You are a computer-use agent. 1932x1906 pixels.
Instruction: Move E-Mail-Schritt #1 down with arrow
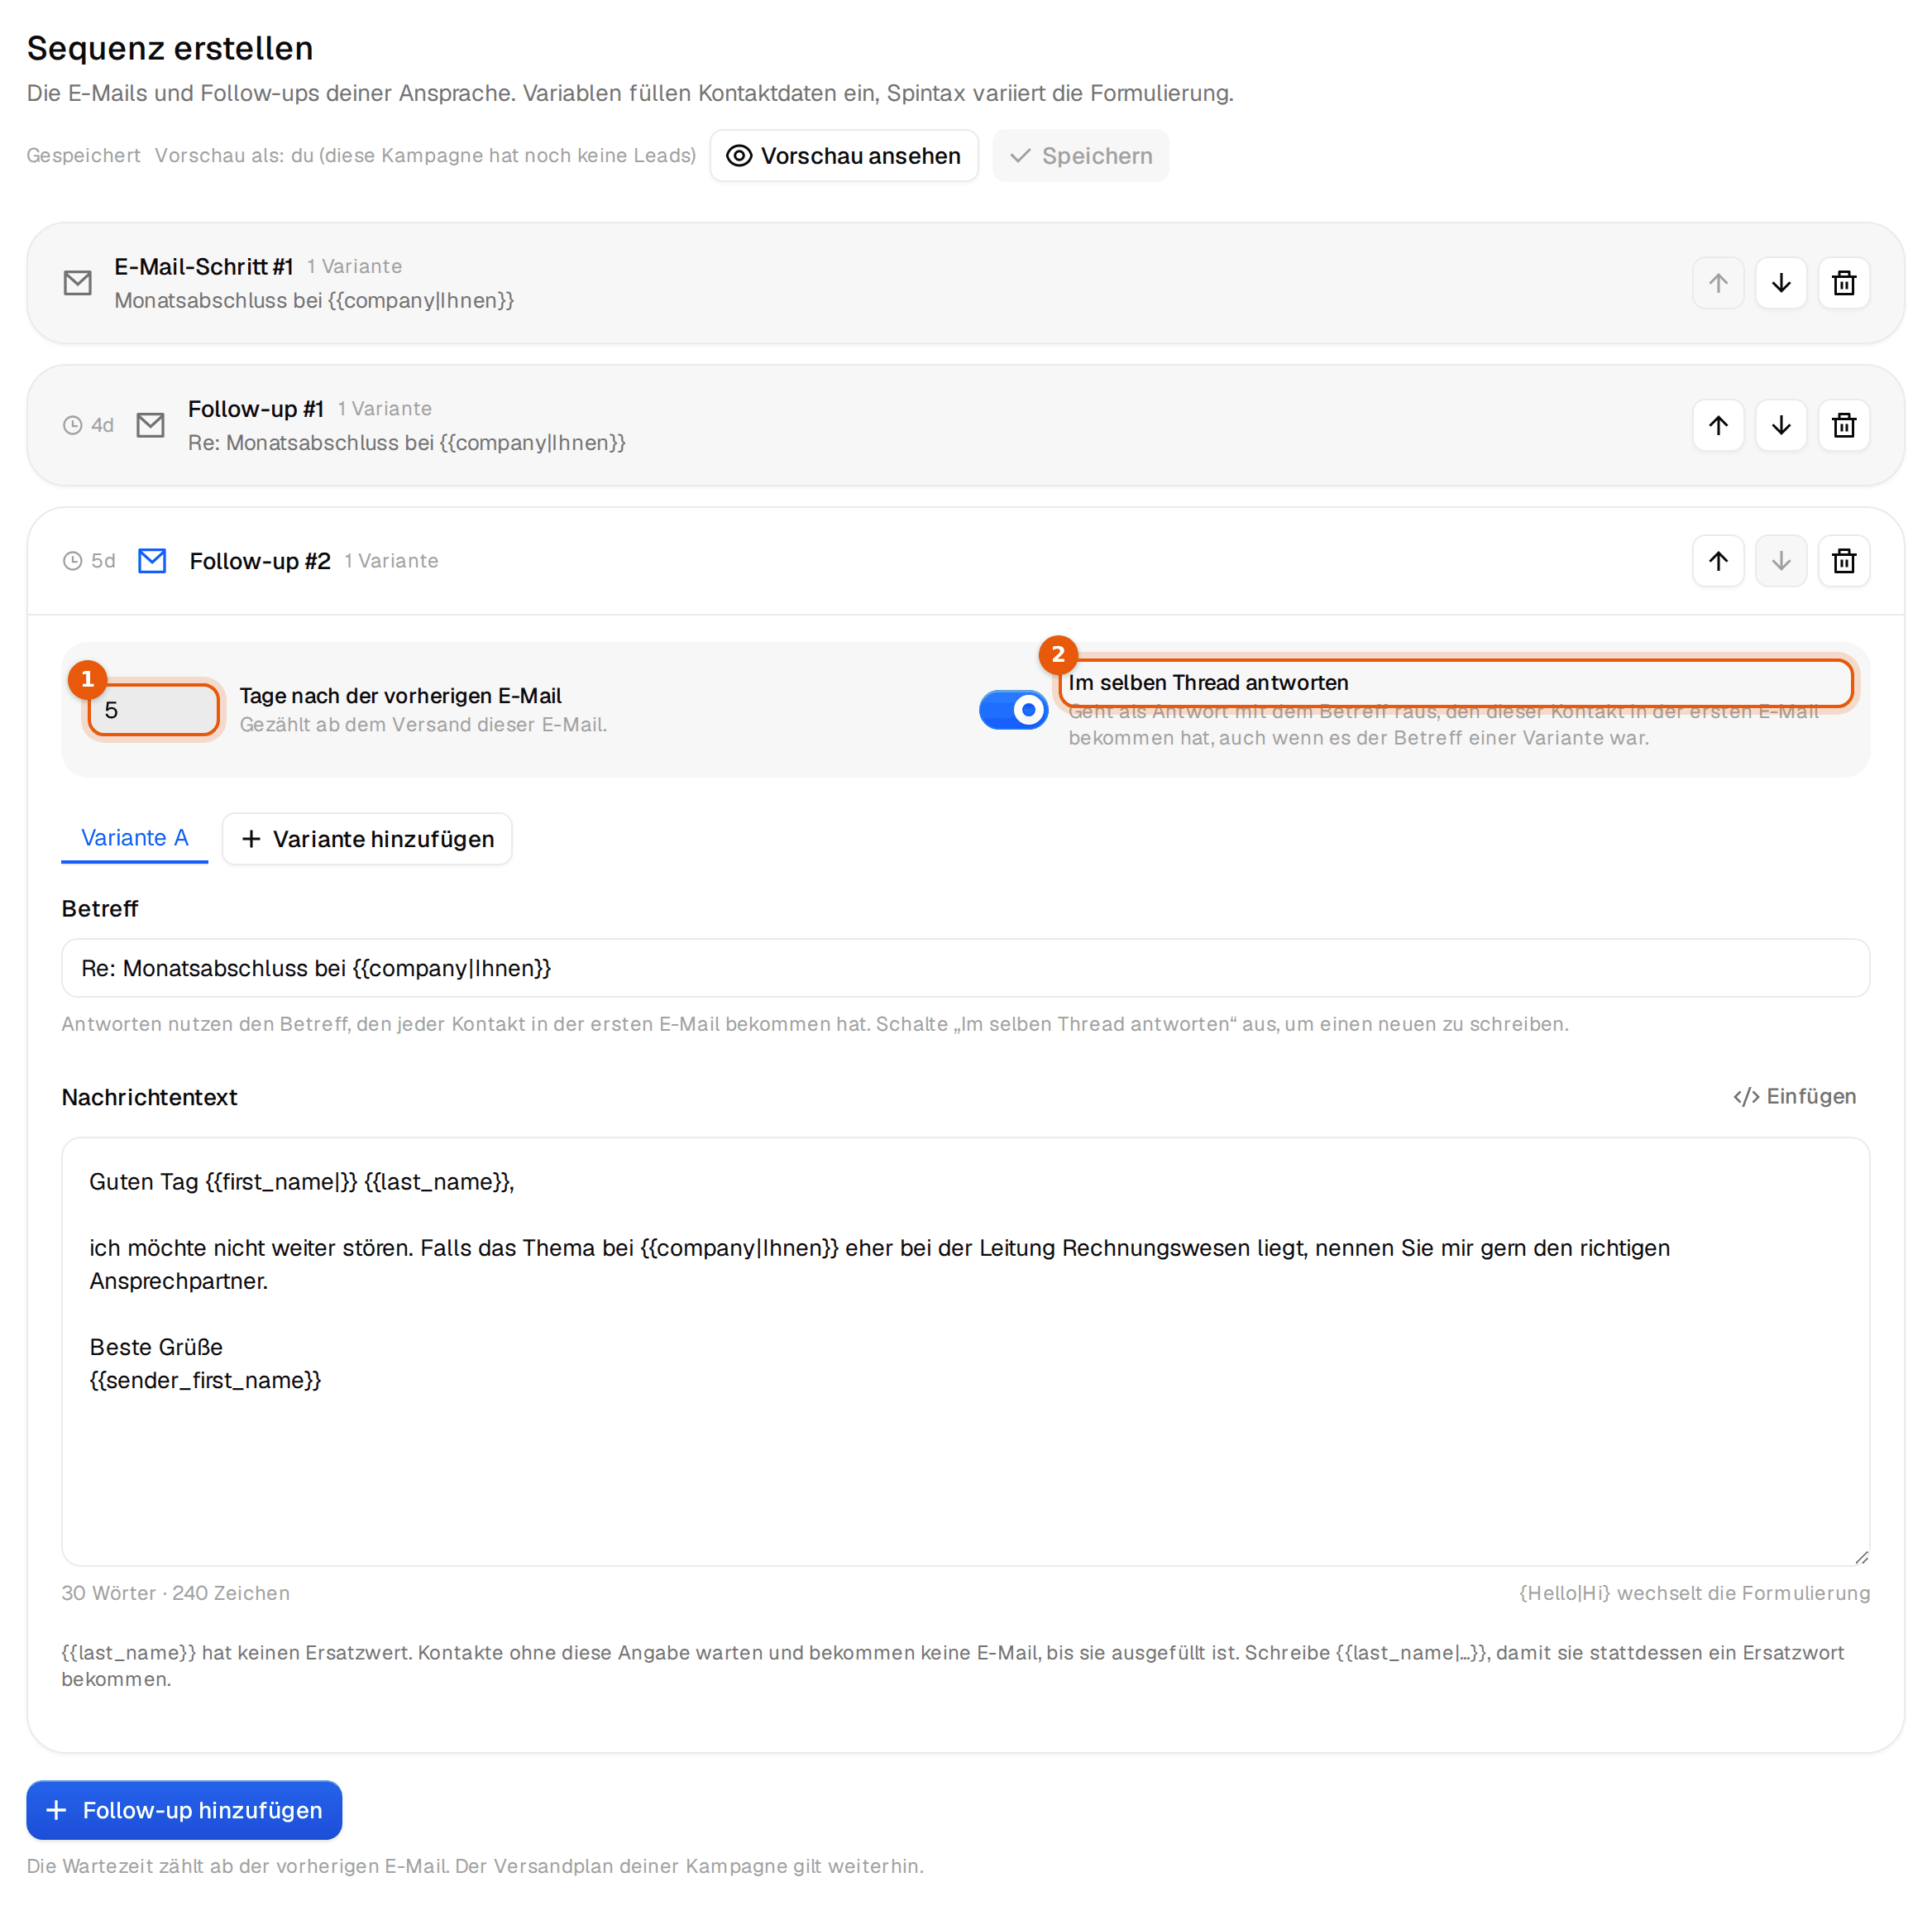tap(1780, 283)
